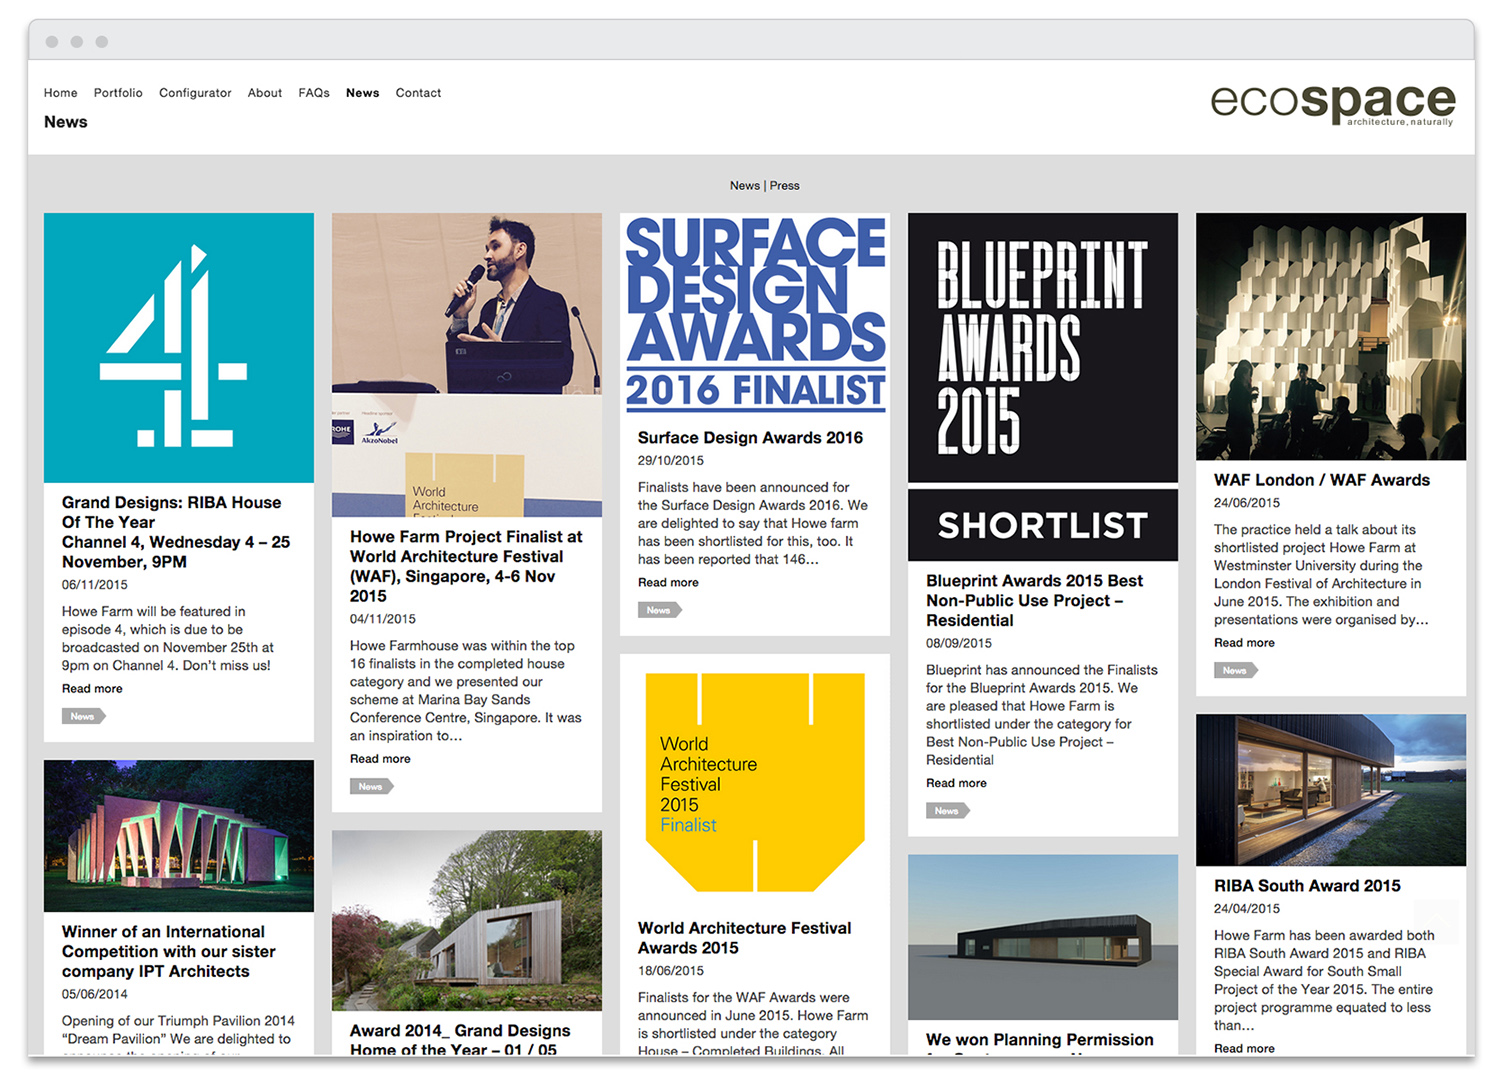This screenshot has height=1080, width=1503.
Task: Open the FAQs page
Action: (314, 93)
